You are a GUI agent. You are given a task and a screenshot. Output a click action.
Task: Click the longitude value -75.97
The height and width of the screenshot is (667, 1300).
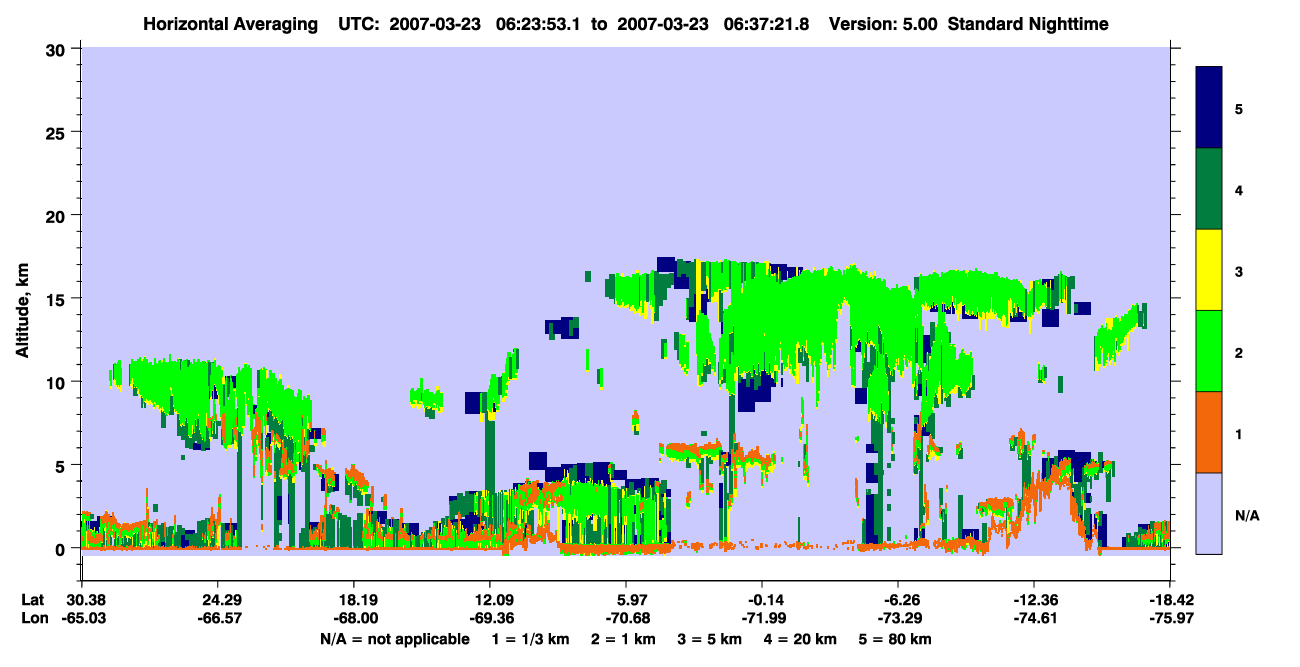click(1170, 618)
